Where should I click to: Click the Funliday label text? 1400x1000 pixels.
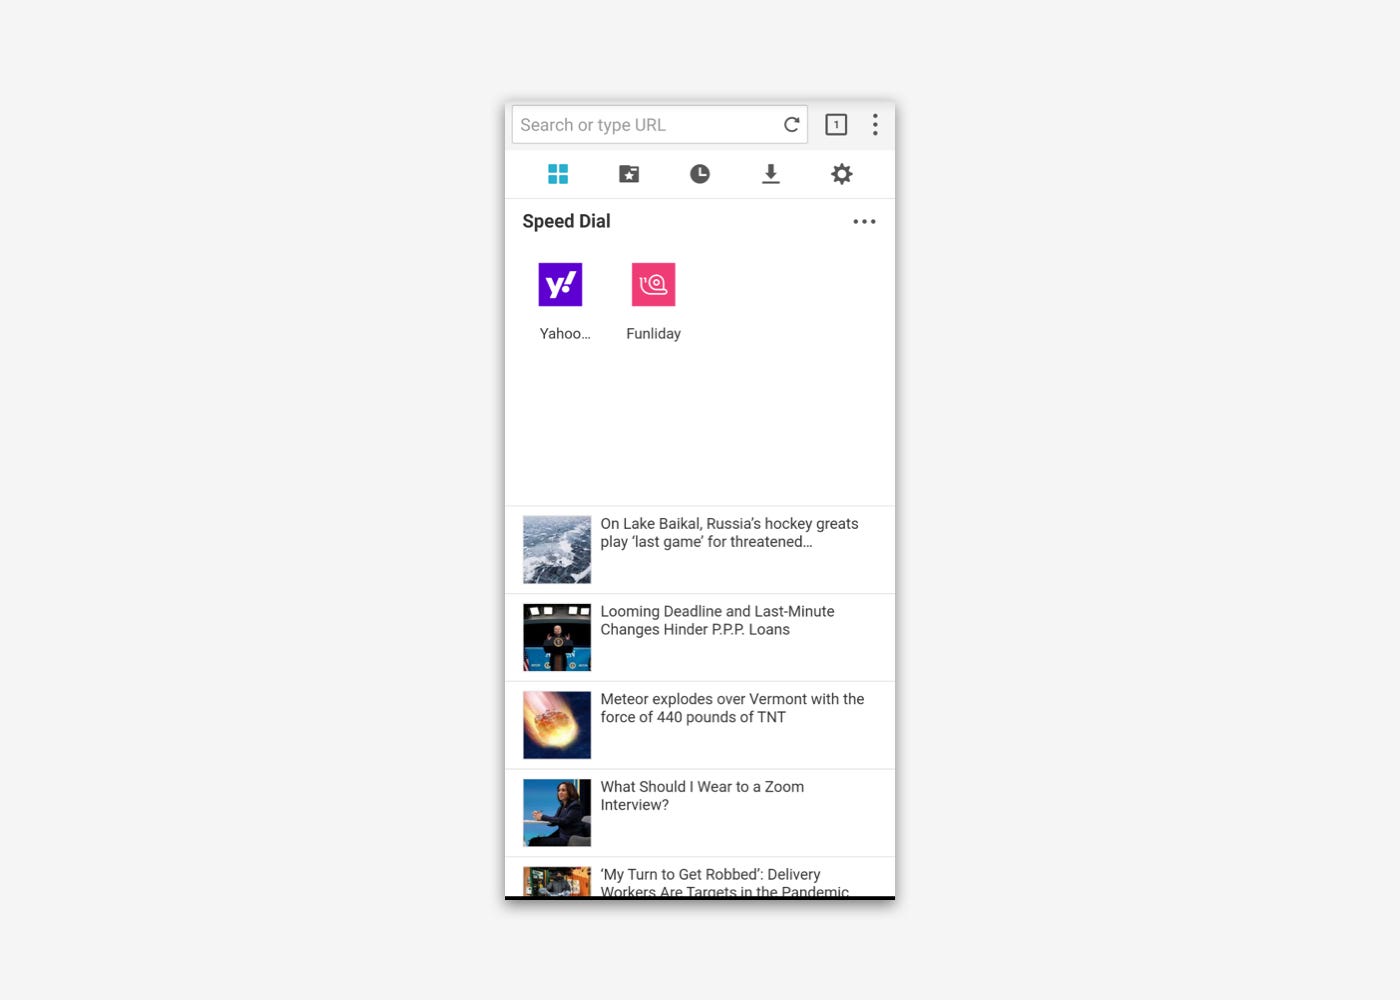(x=653, y=334)
